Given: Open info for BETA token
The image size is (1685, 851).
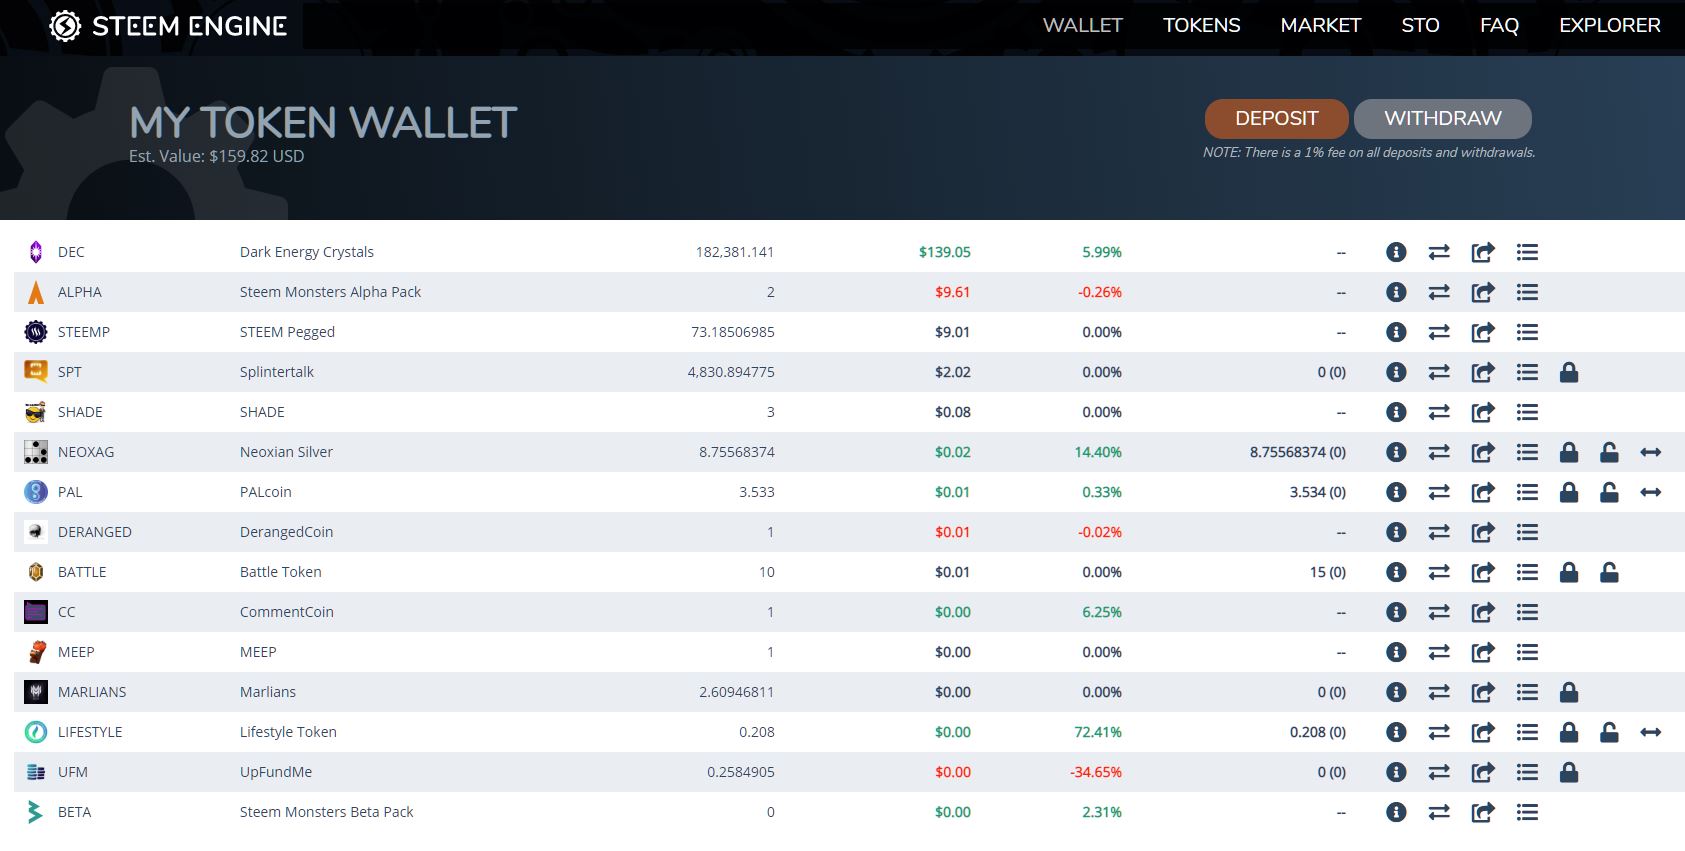Looking at the screenshot, I should [1396, 812].
